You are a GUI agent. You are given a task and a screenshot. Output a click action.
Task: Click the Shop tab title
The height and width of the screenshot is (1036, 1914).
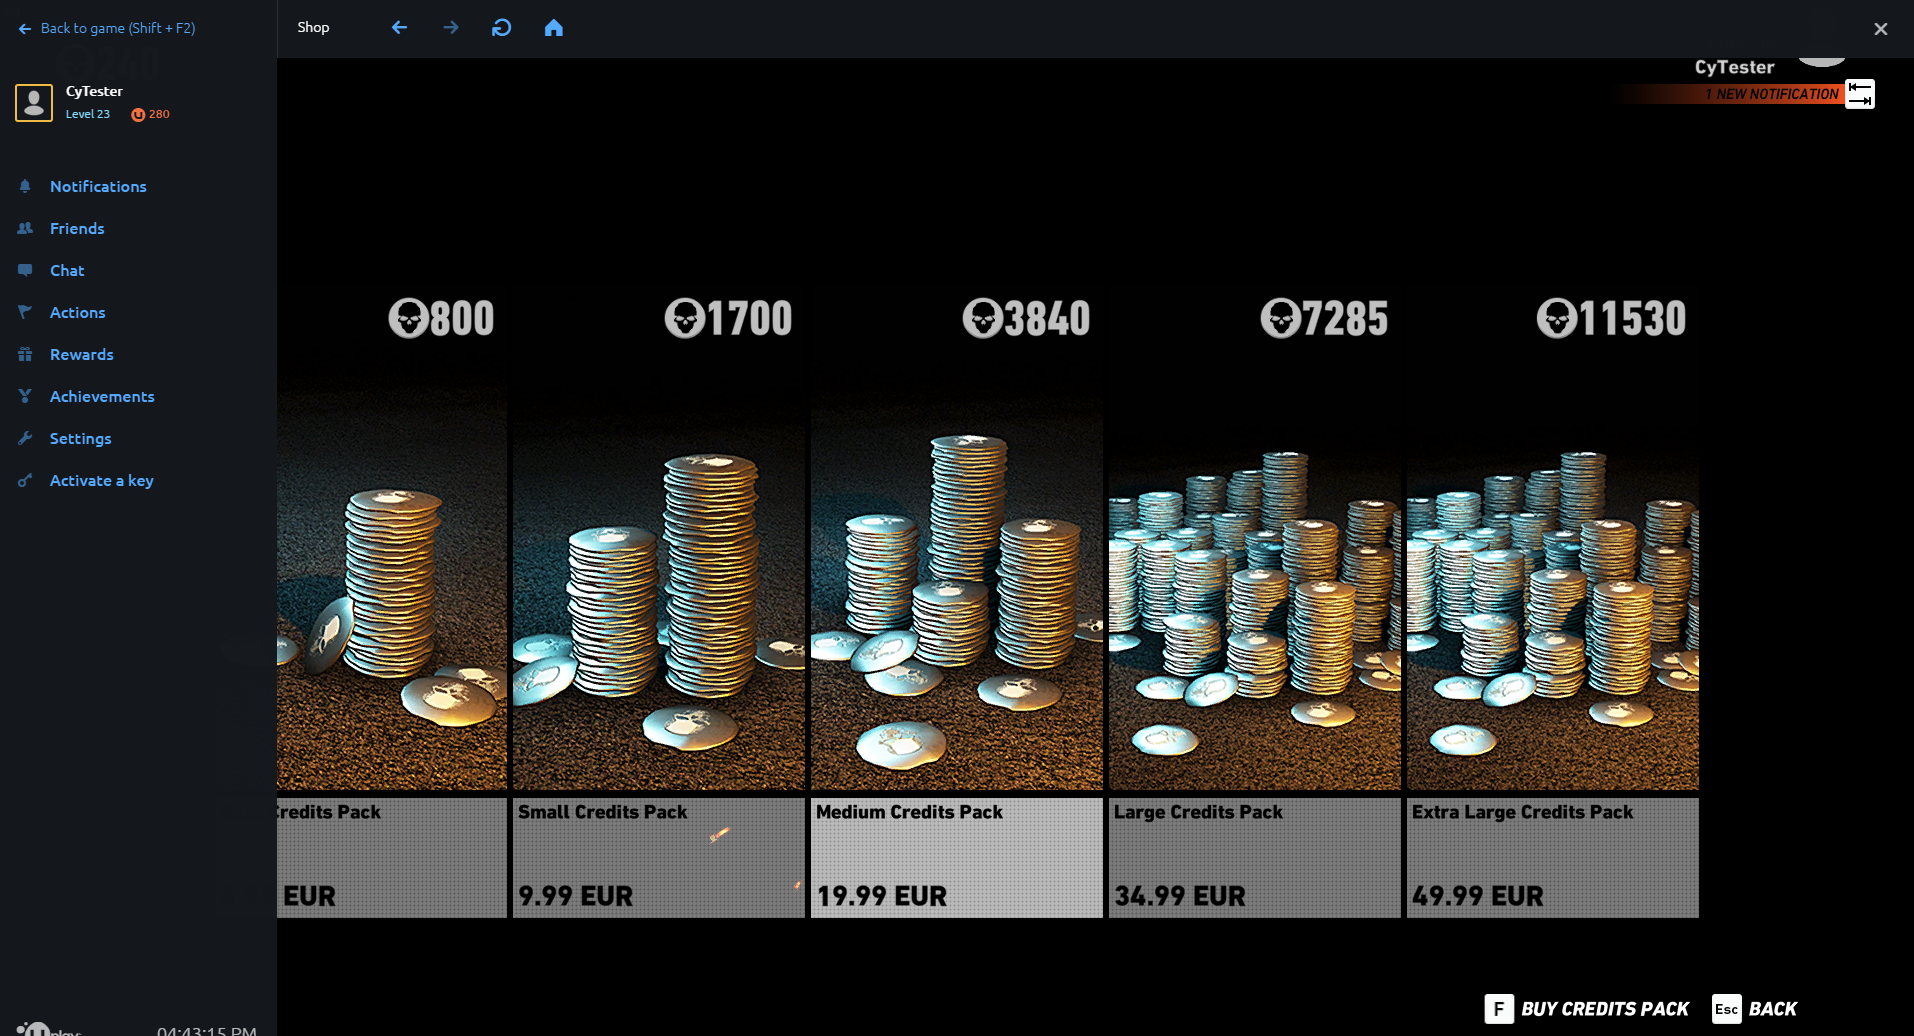(313, 27)
